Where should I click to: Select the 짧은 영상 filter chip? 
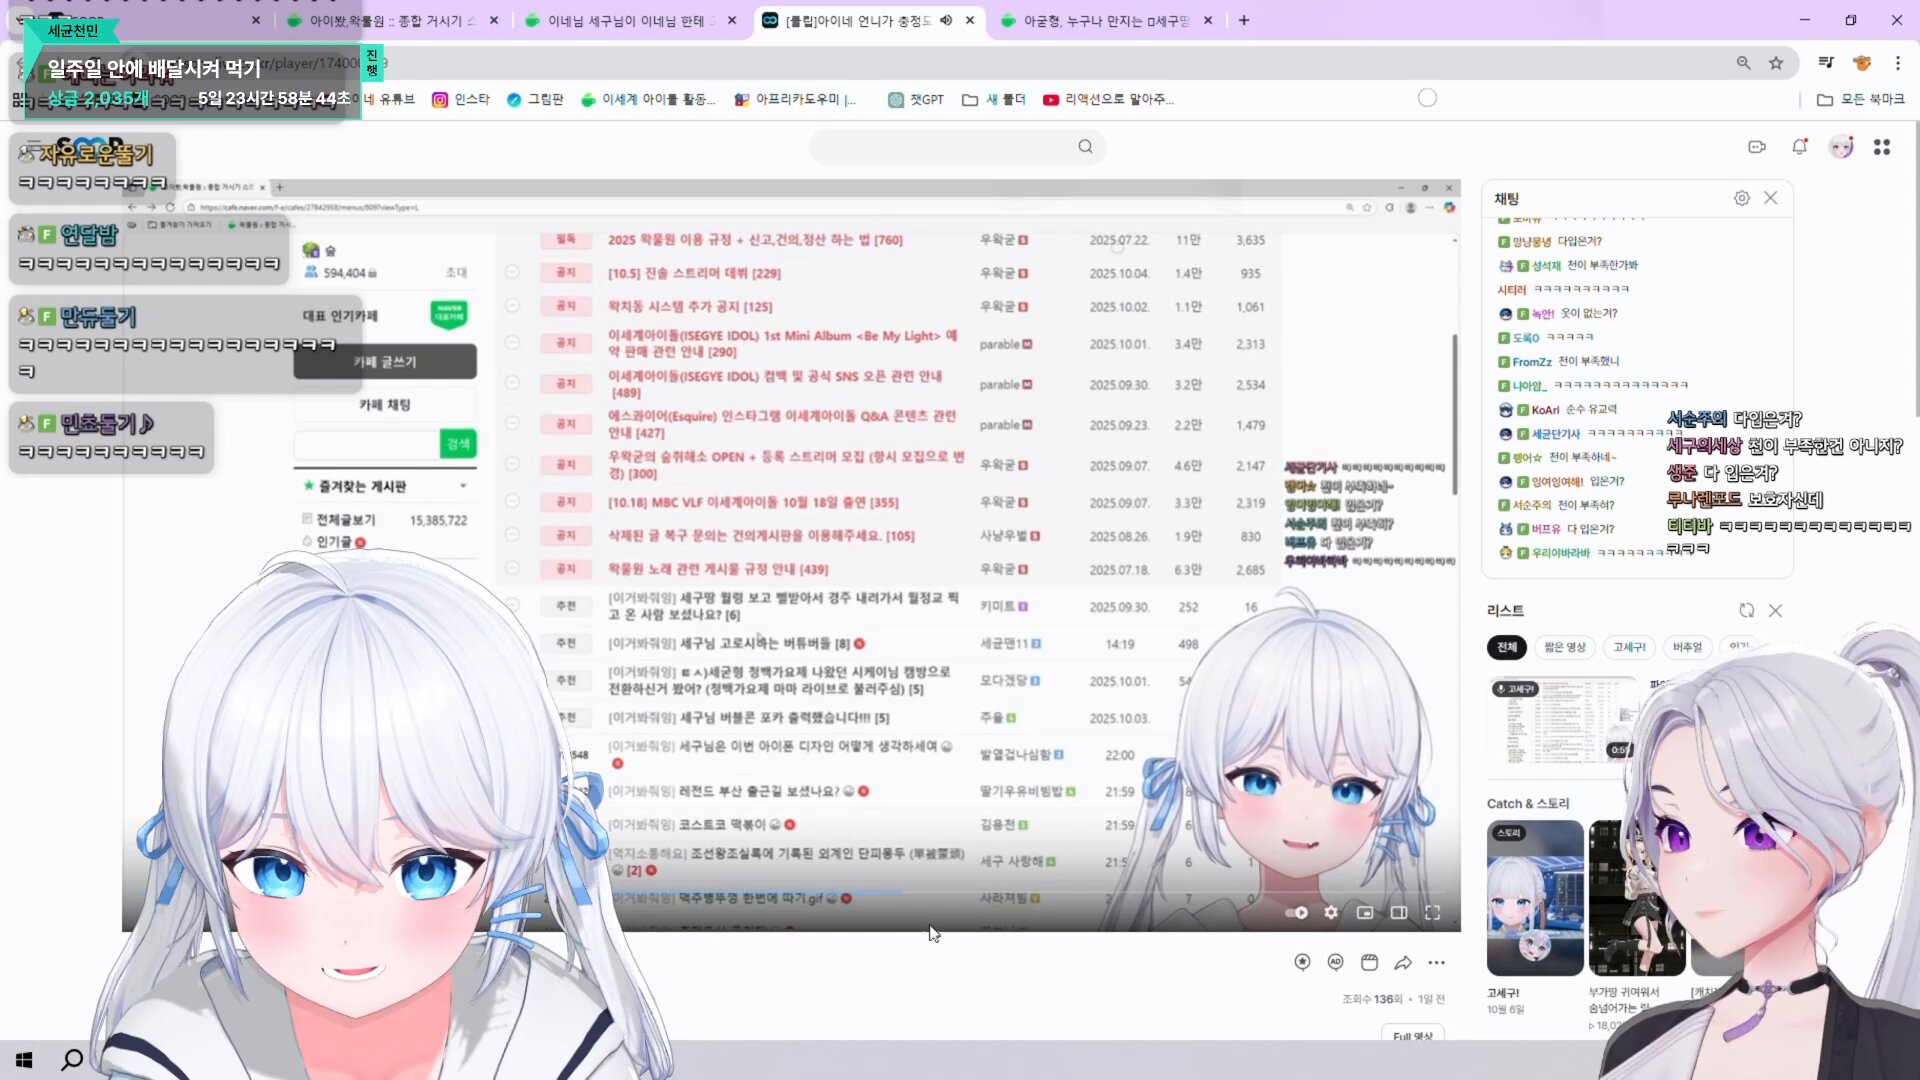point(1564,647)
